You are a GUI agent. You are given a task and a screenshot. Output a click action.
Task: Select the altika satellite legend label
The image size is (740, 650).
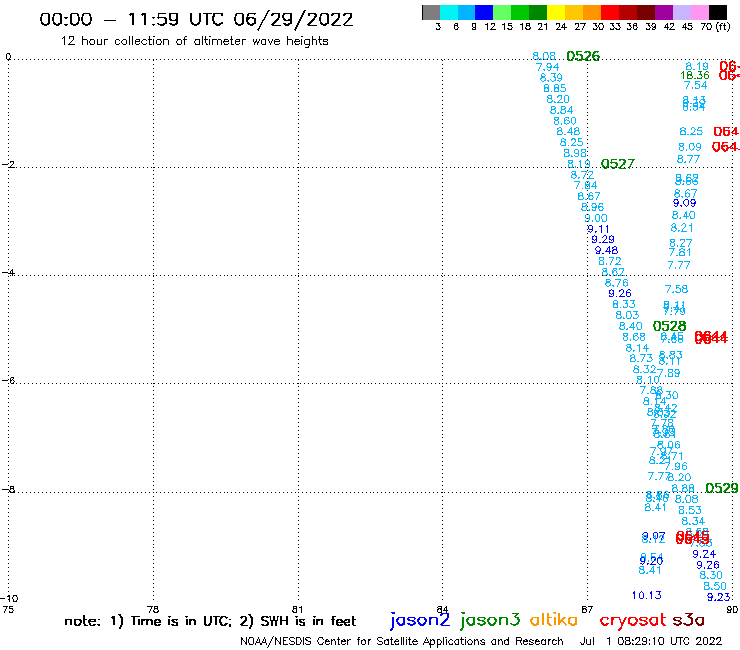pyautogui.click(x=554, y=620)
